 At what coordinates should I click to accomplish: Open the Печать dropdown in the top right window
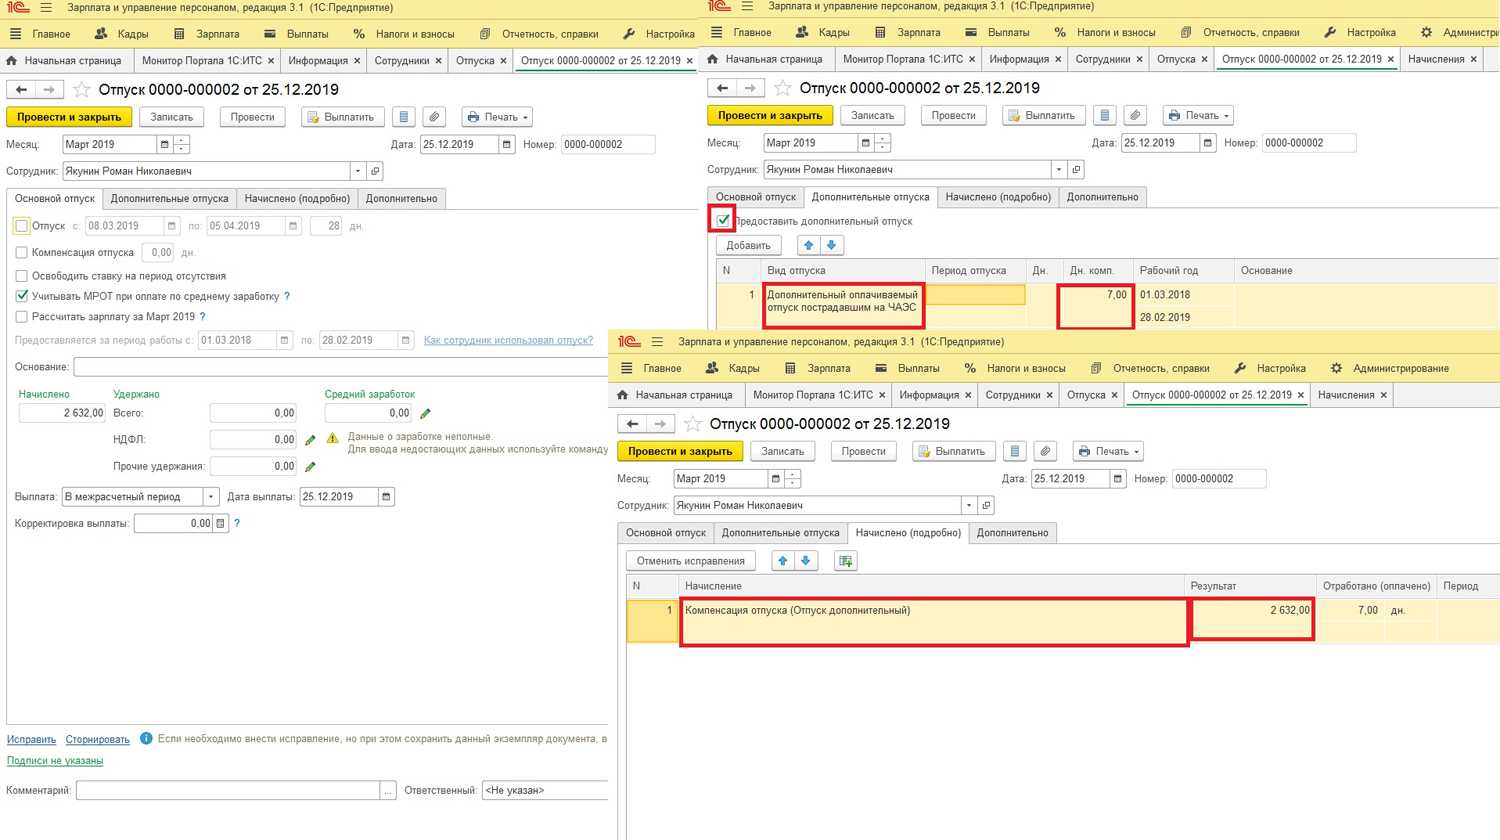1198,115
